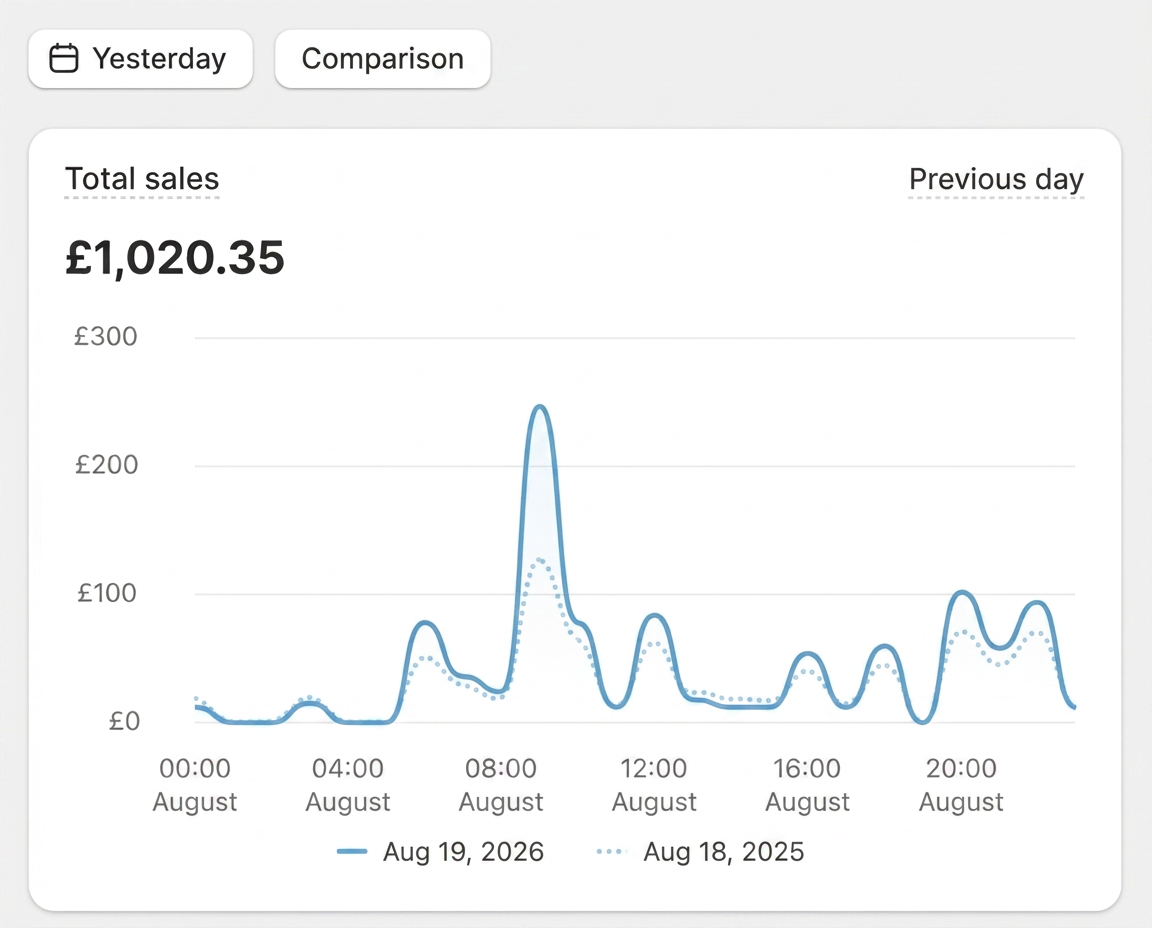The height and width of the screenshot is (928, 1152).
Task: Click the Total sales heading link
Action: point(143,179)
